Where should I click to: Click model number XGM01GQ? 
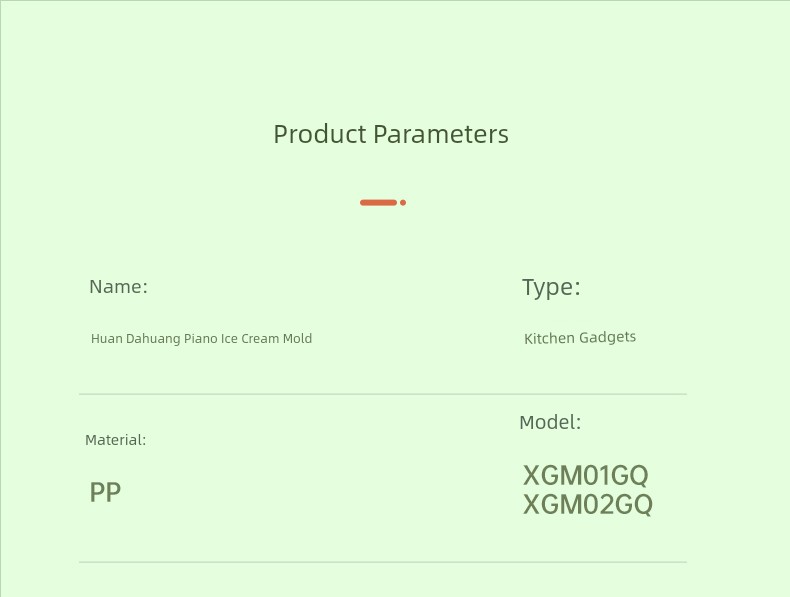click(x=585, y=475)
